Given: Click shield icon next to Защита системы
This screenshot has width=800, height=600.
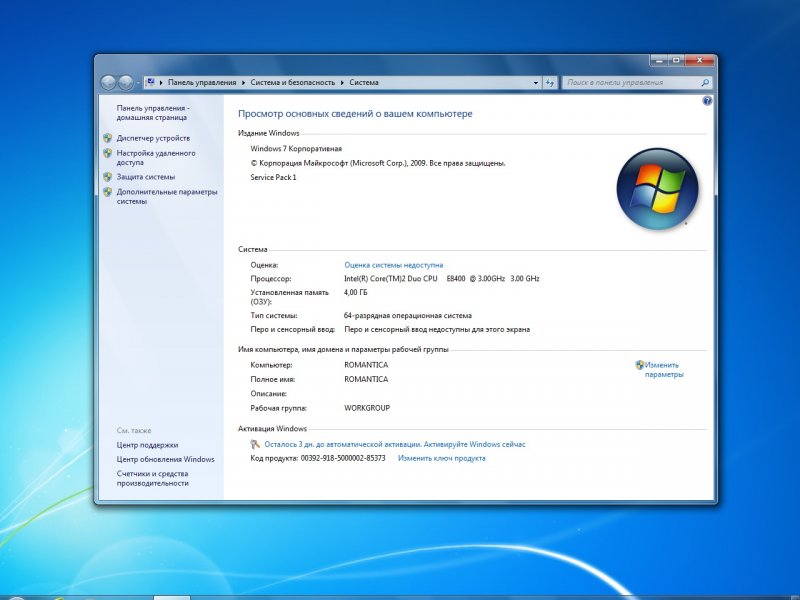Looking at the screenshot, I should 107,177.
